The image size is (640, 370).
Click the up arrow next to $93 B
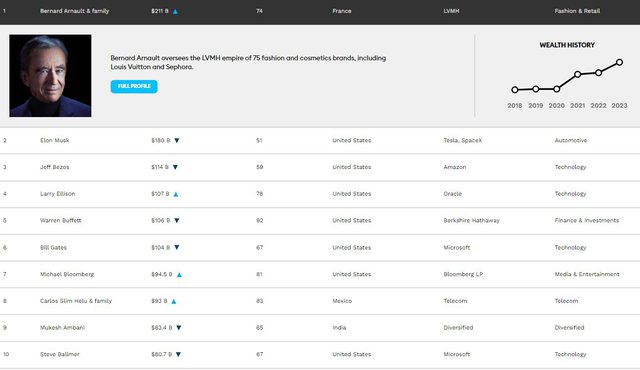pos(173,301)
